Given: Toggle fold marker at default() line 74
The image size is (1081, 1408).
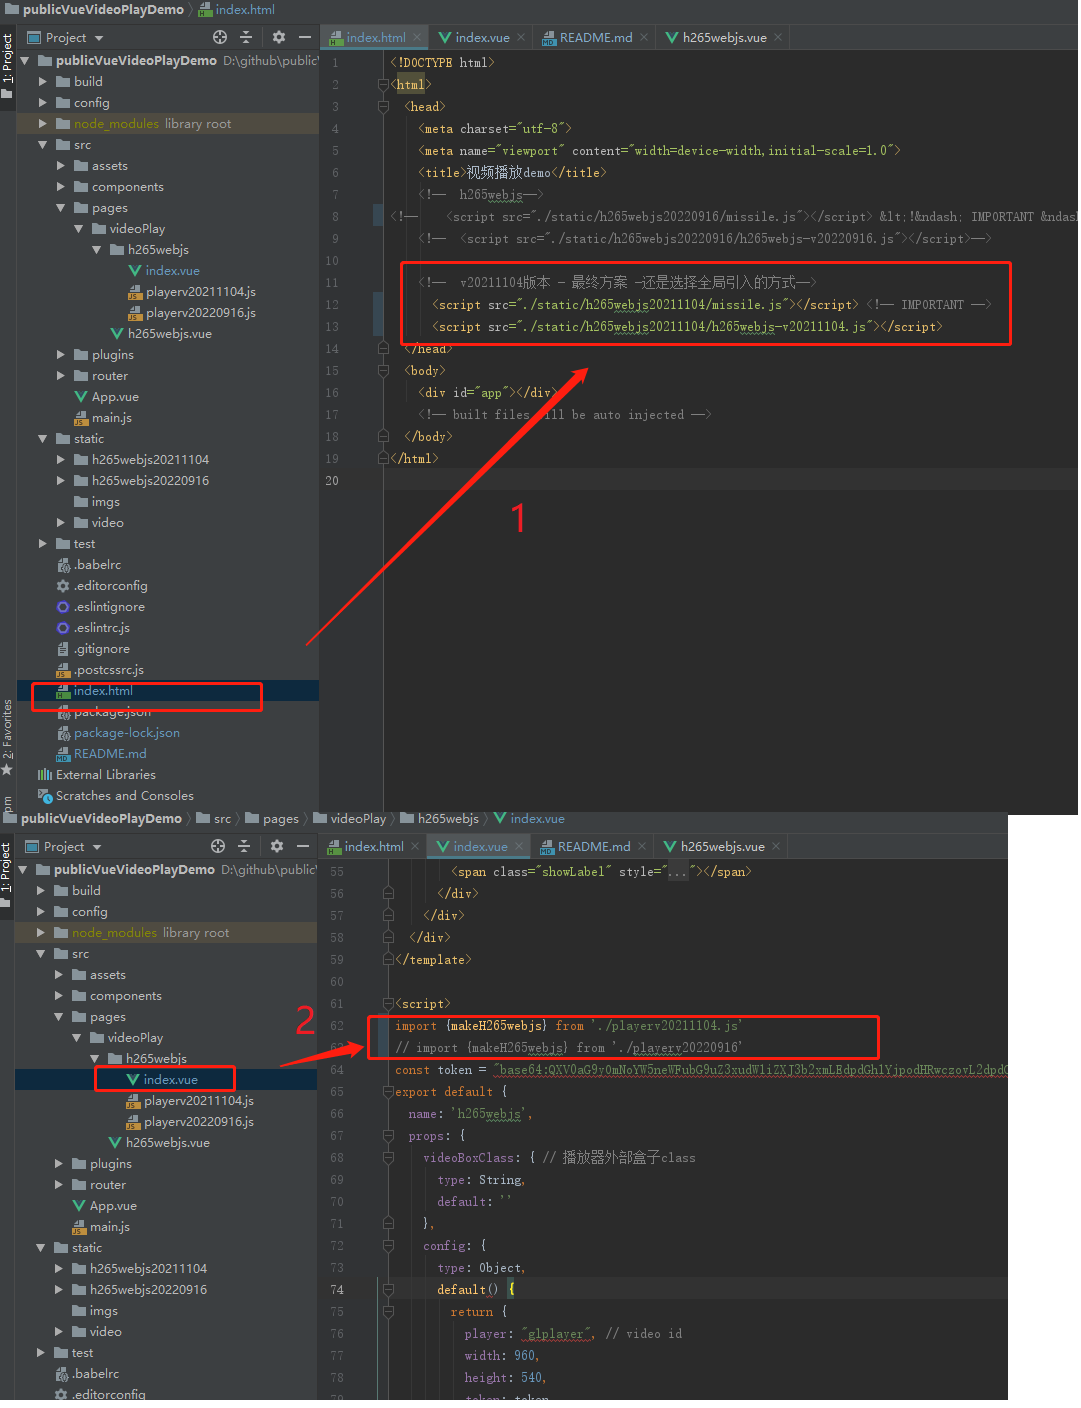Looking at the screenshot, I should point(389,1289).
